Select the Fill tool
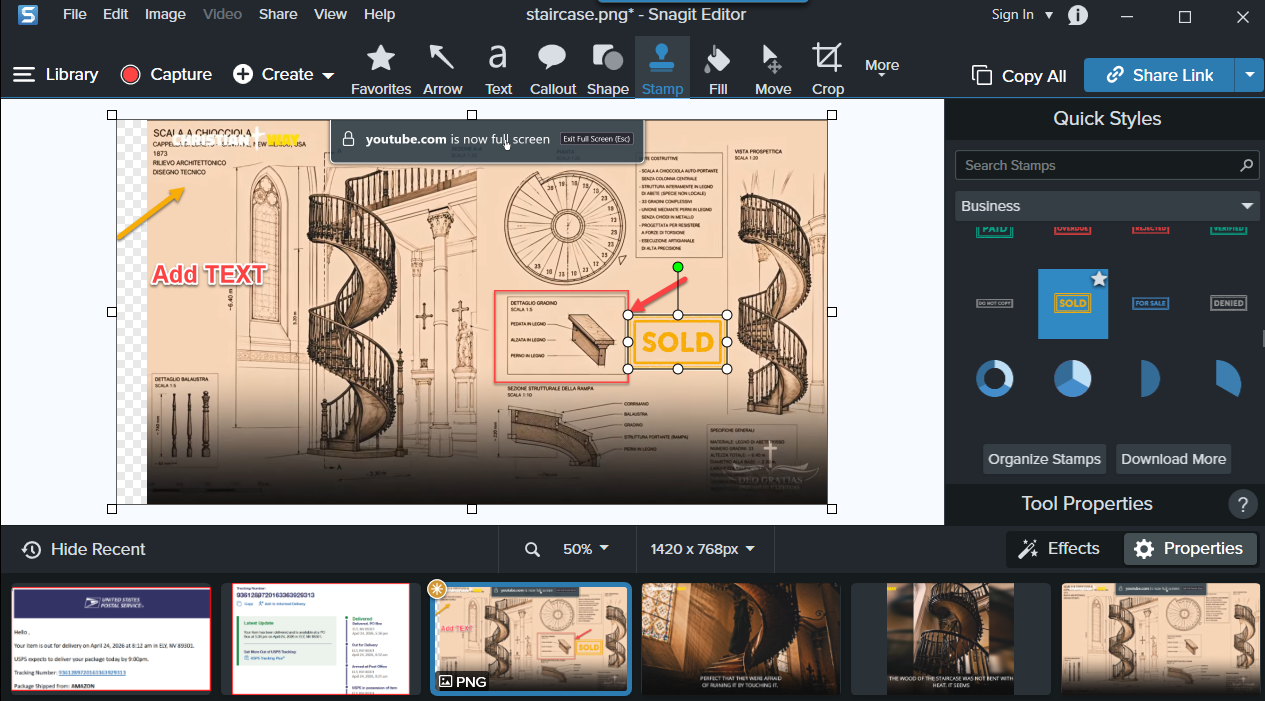Image resolution: width=1265 pixels, height=701 pixels. tap(717, 69)
